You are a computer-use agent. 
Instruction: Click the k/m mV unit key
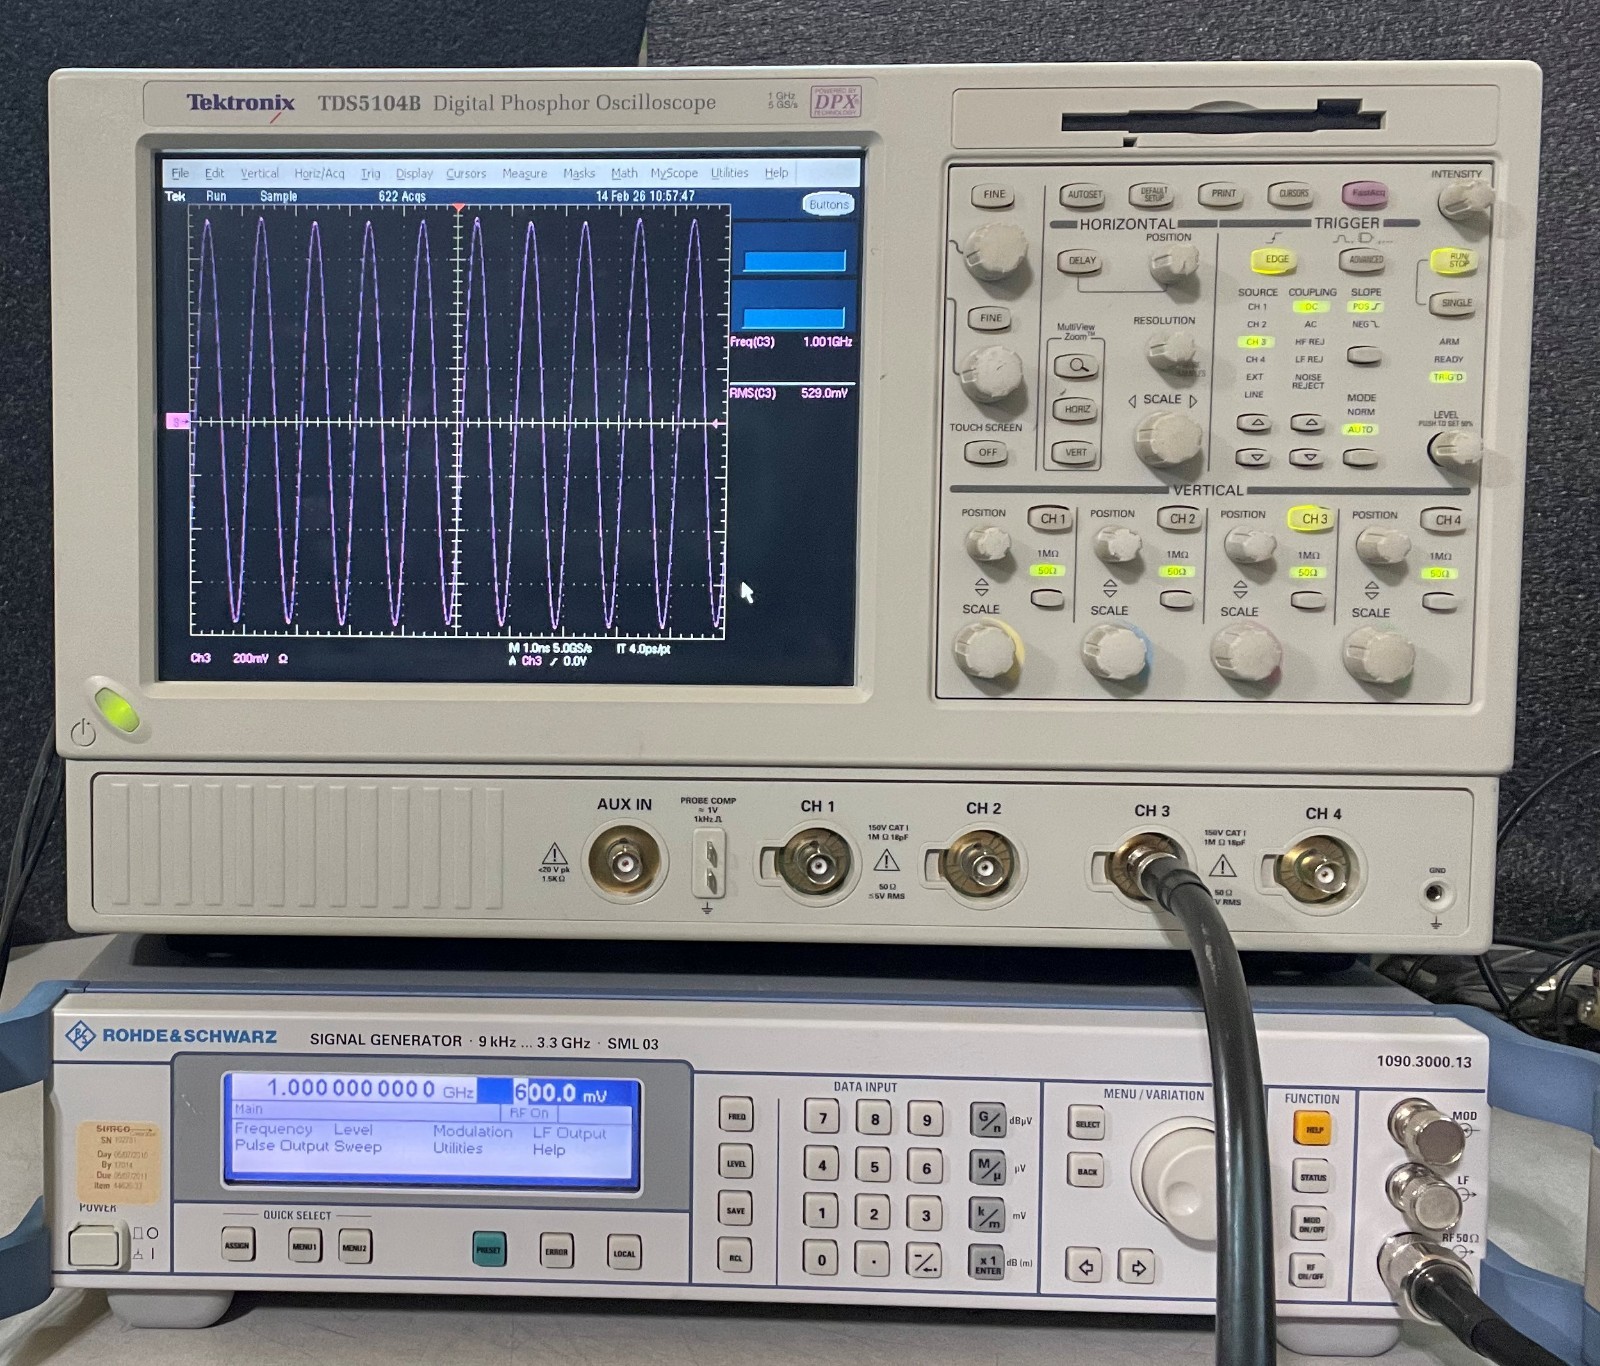click(x=988, y=1215)
